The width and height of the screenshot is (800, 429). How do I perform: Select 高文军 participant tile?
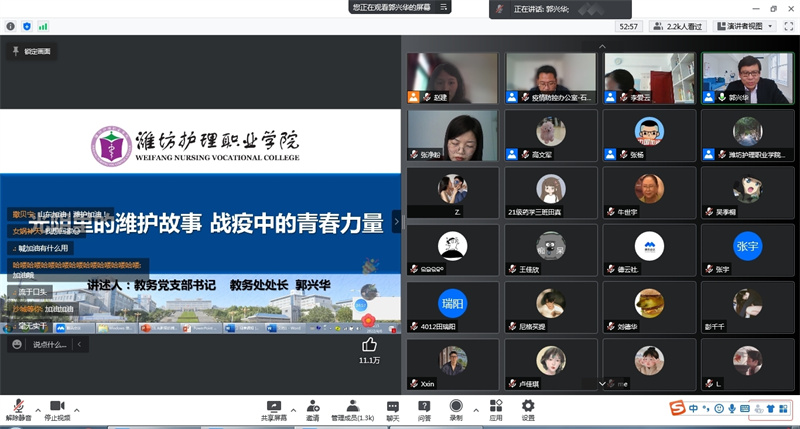pyautogui.click(x=551, y=136)
